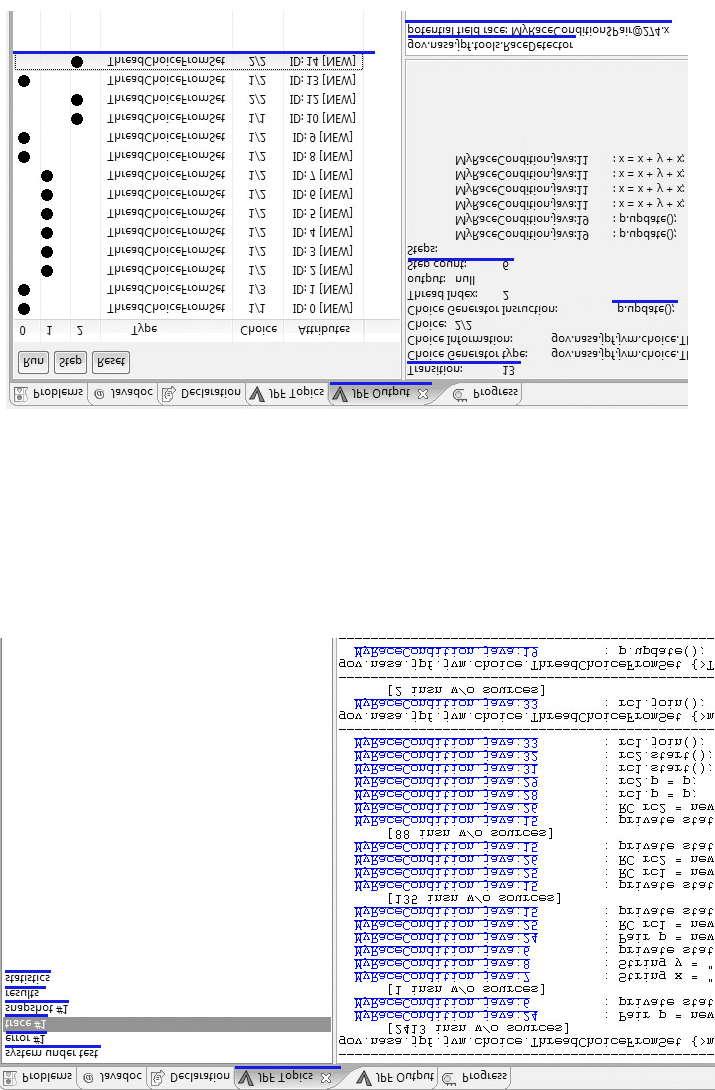This screenshot has width=715, height=1090.
Task: Select table row with ID: 0 [NEW]
Action: tap(188, 309)
